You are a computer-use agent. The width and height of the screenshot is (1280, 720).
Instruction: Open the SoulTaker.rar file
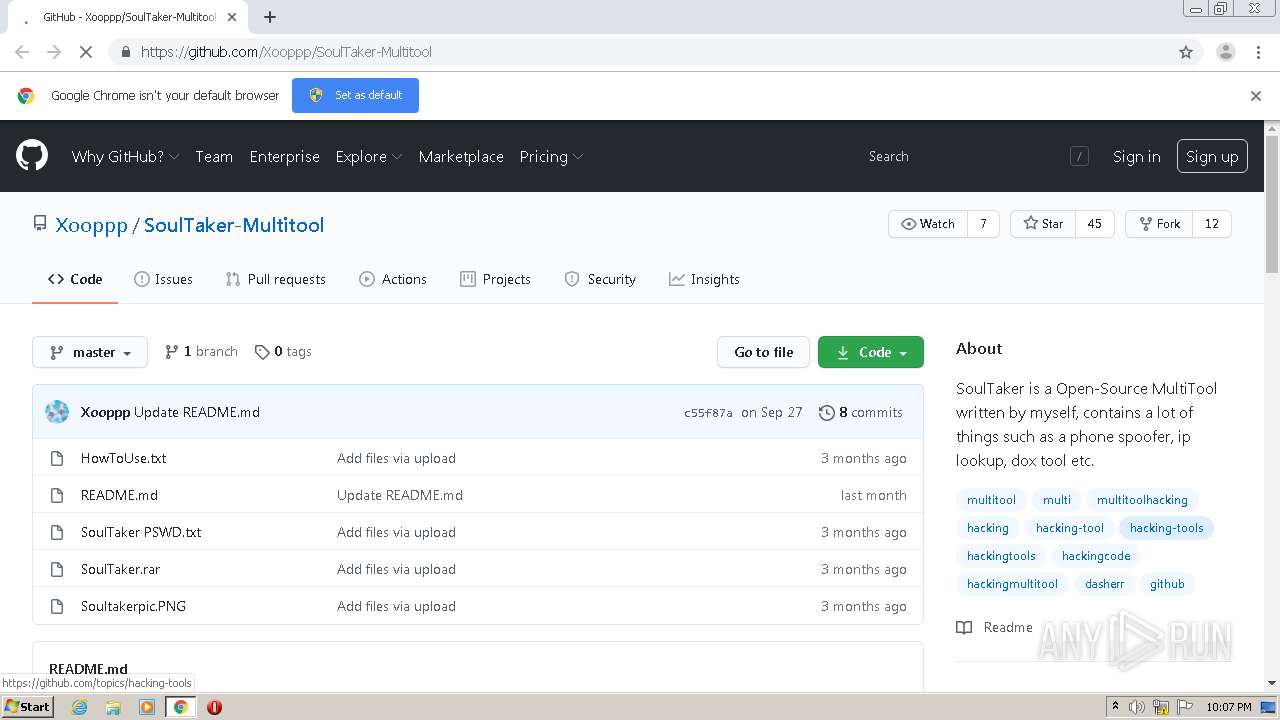tap(120, 569)
